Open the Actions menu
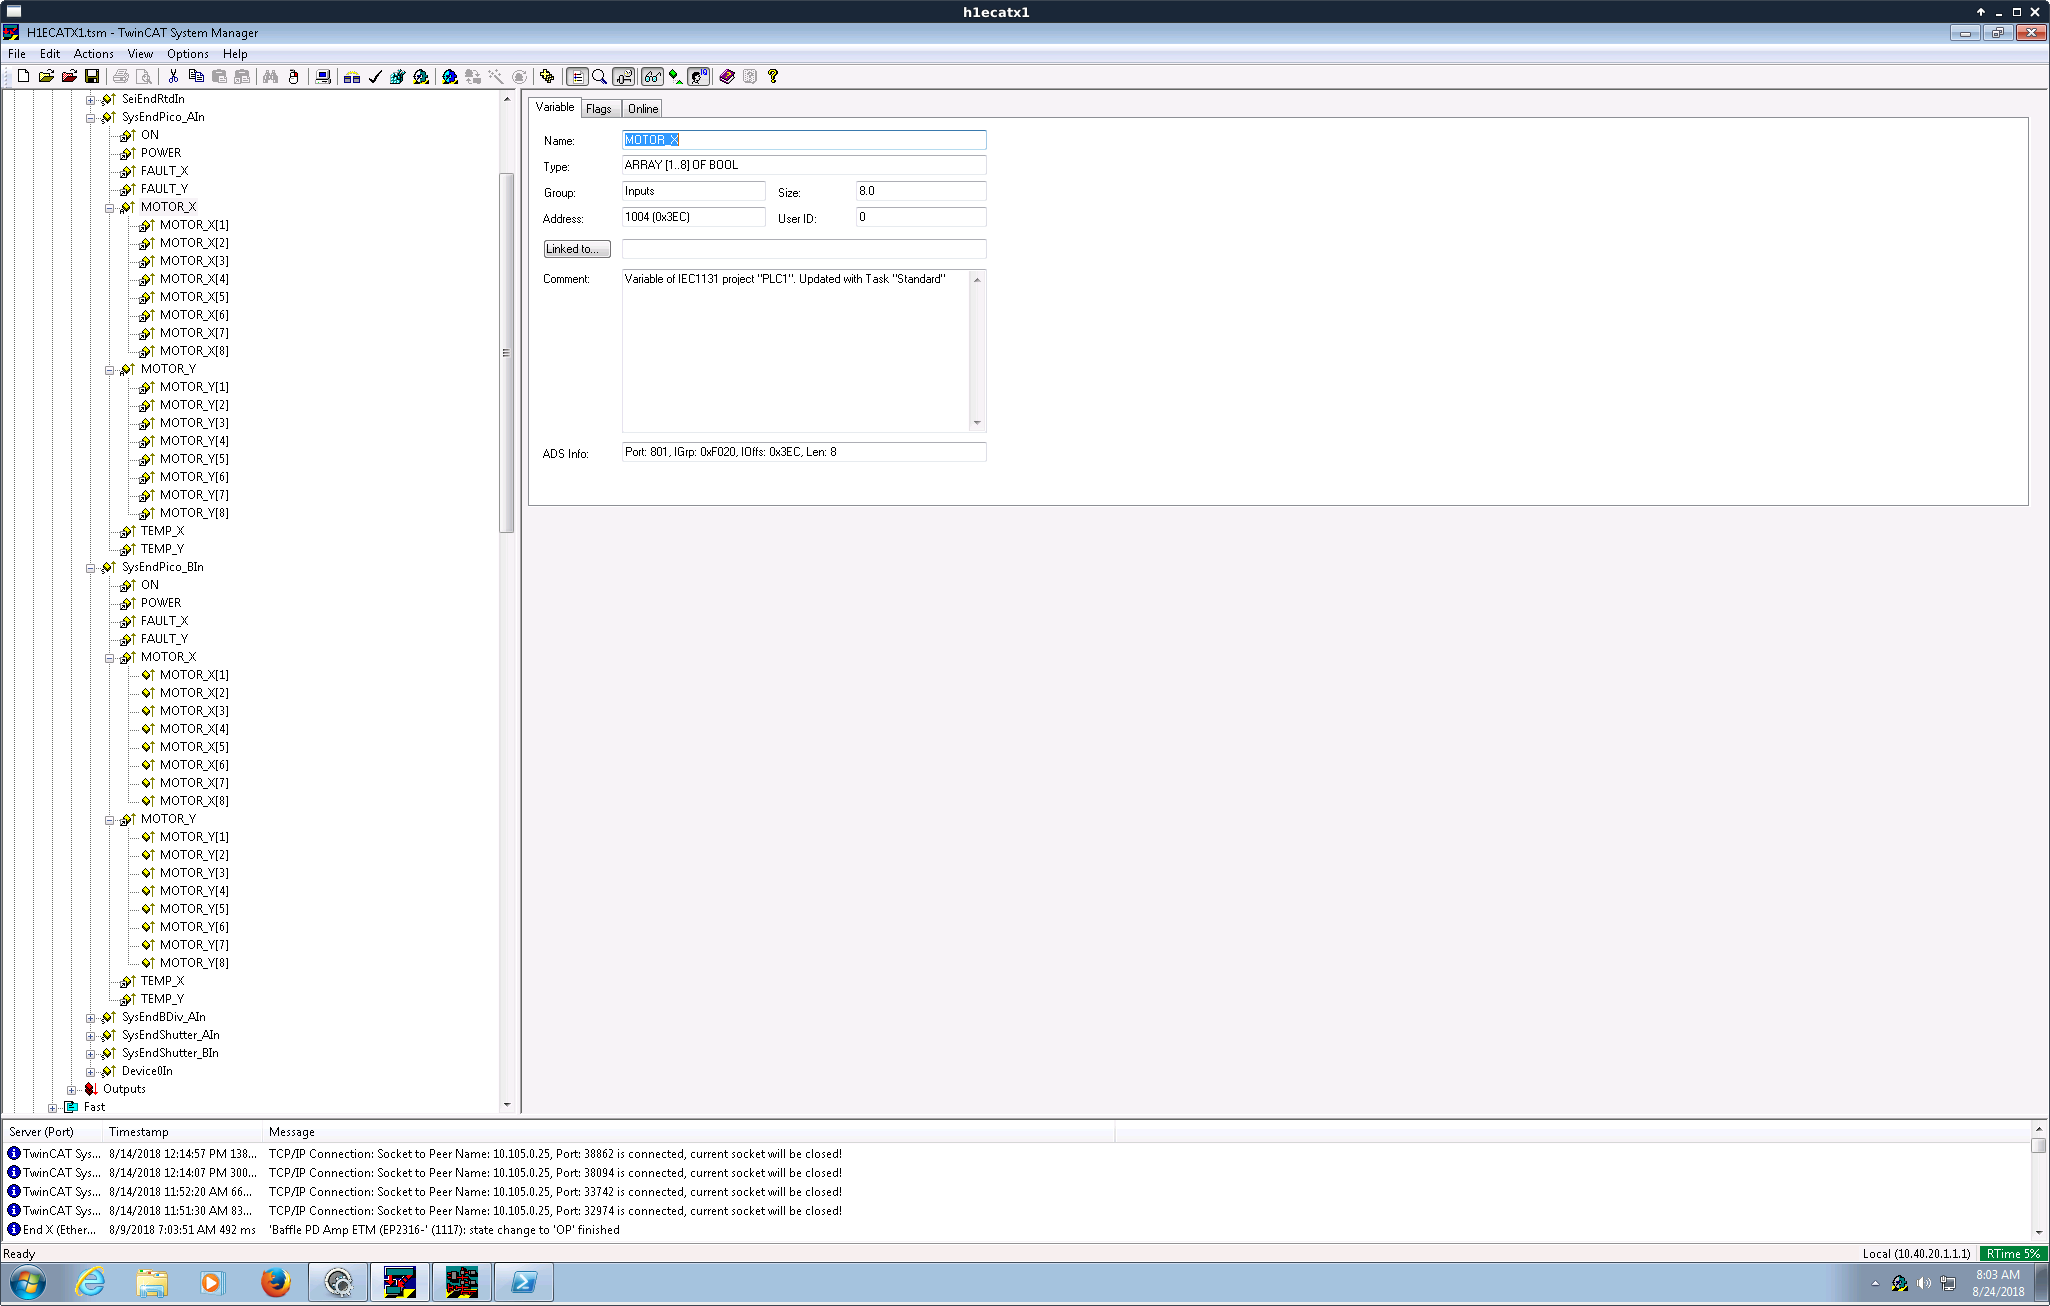The image size is (2050, 1306). coord(93,54)
